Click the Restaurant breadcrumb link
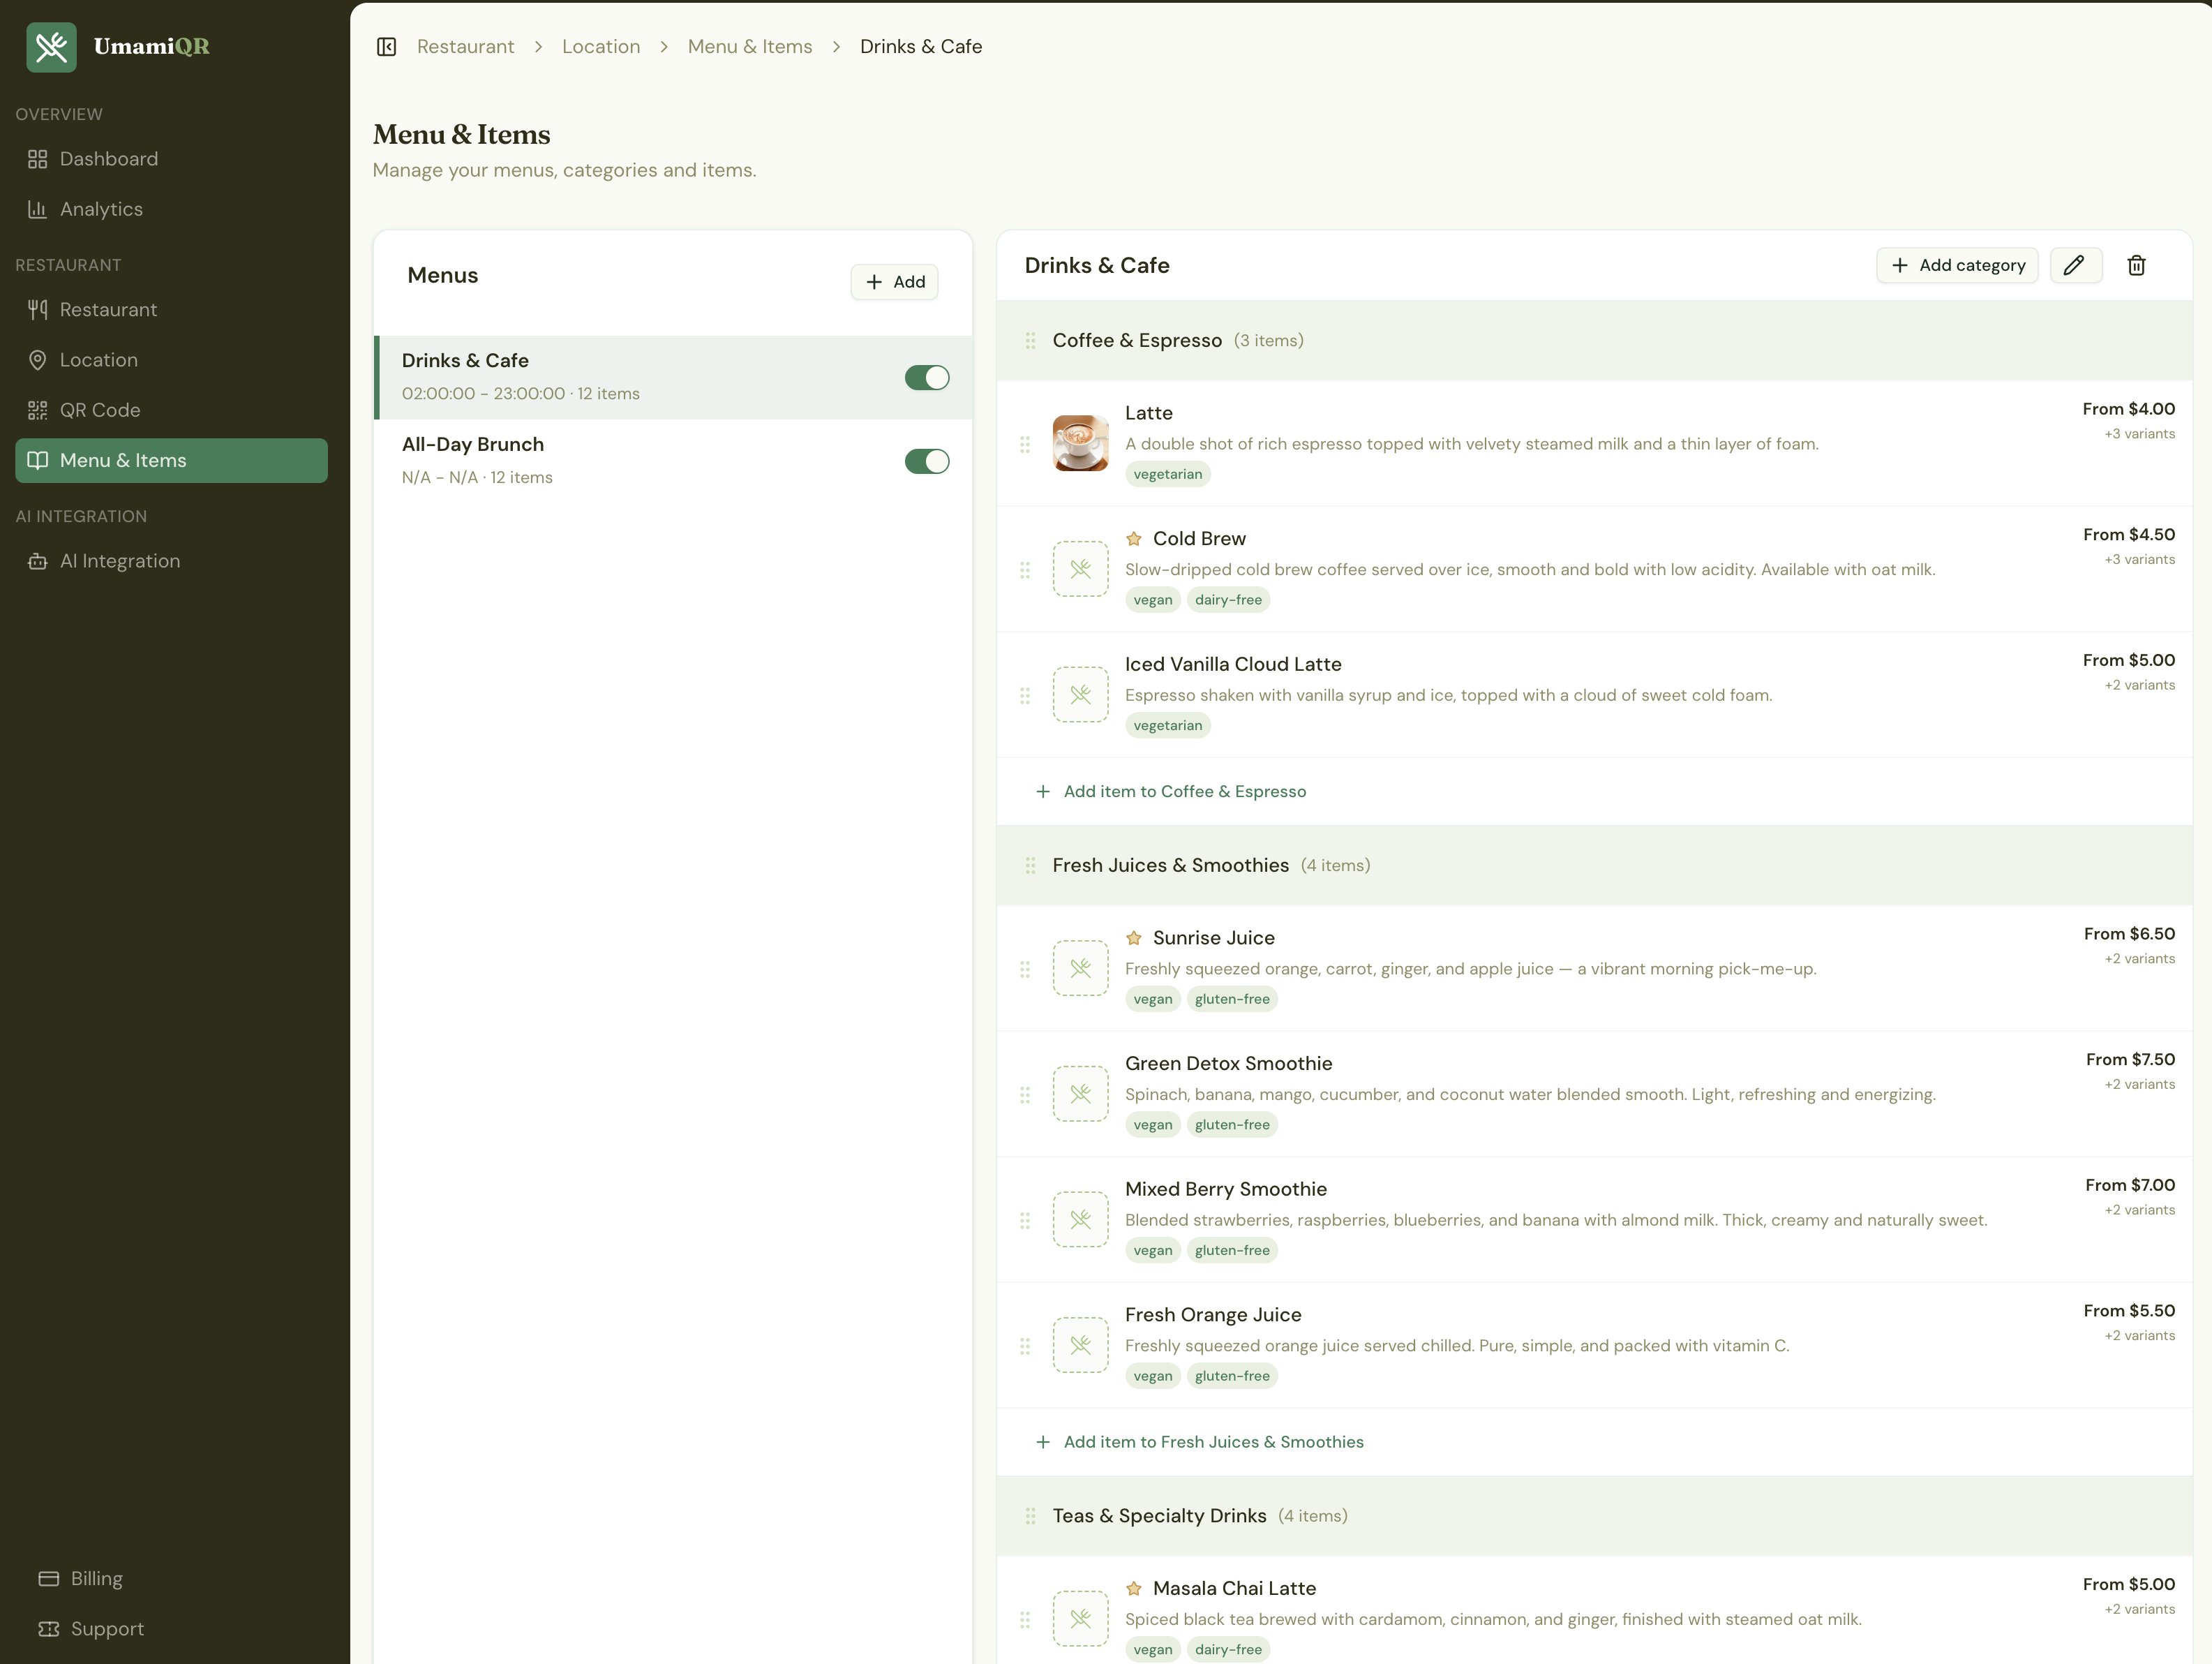 465,47
